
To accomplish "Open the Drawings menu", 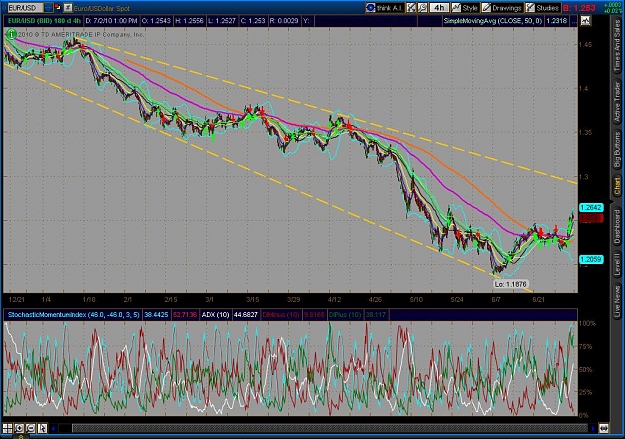I will [x=502, y=8].
